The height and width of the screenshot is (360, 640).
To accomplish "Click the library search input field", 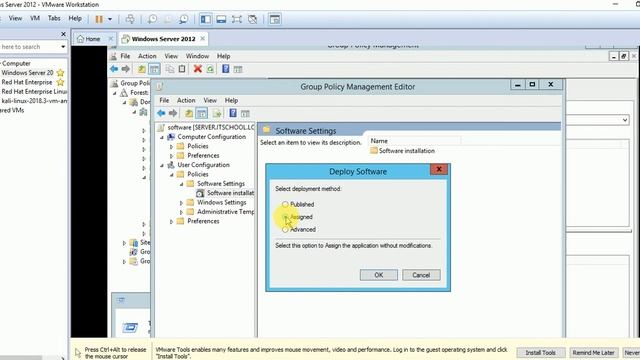I will coord(29,47).
